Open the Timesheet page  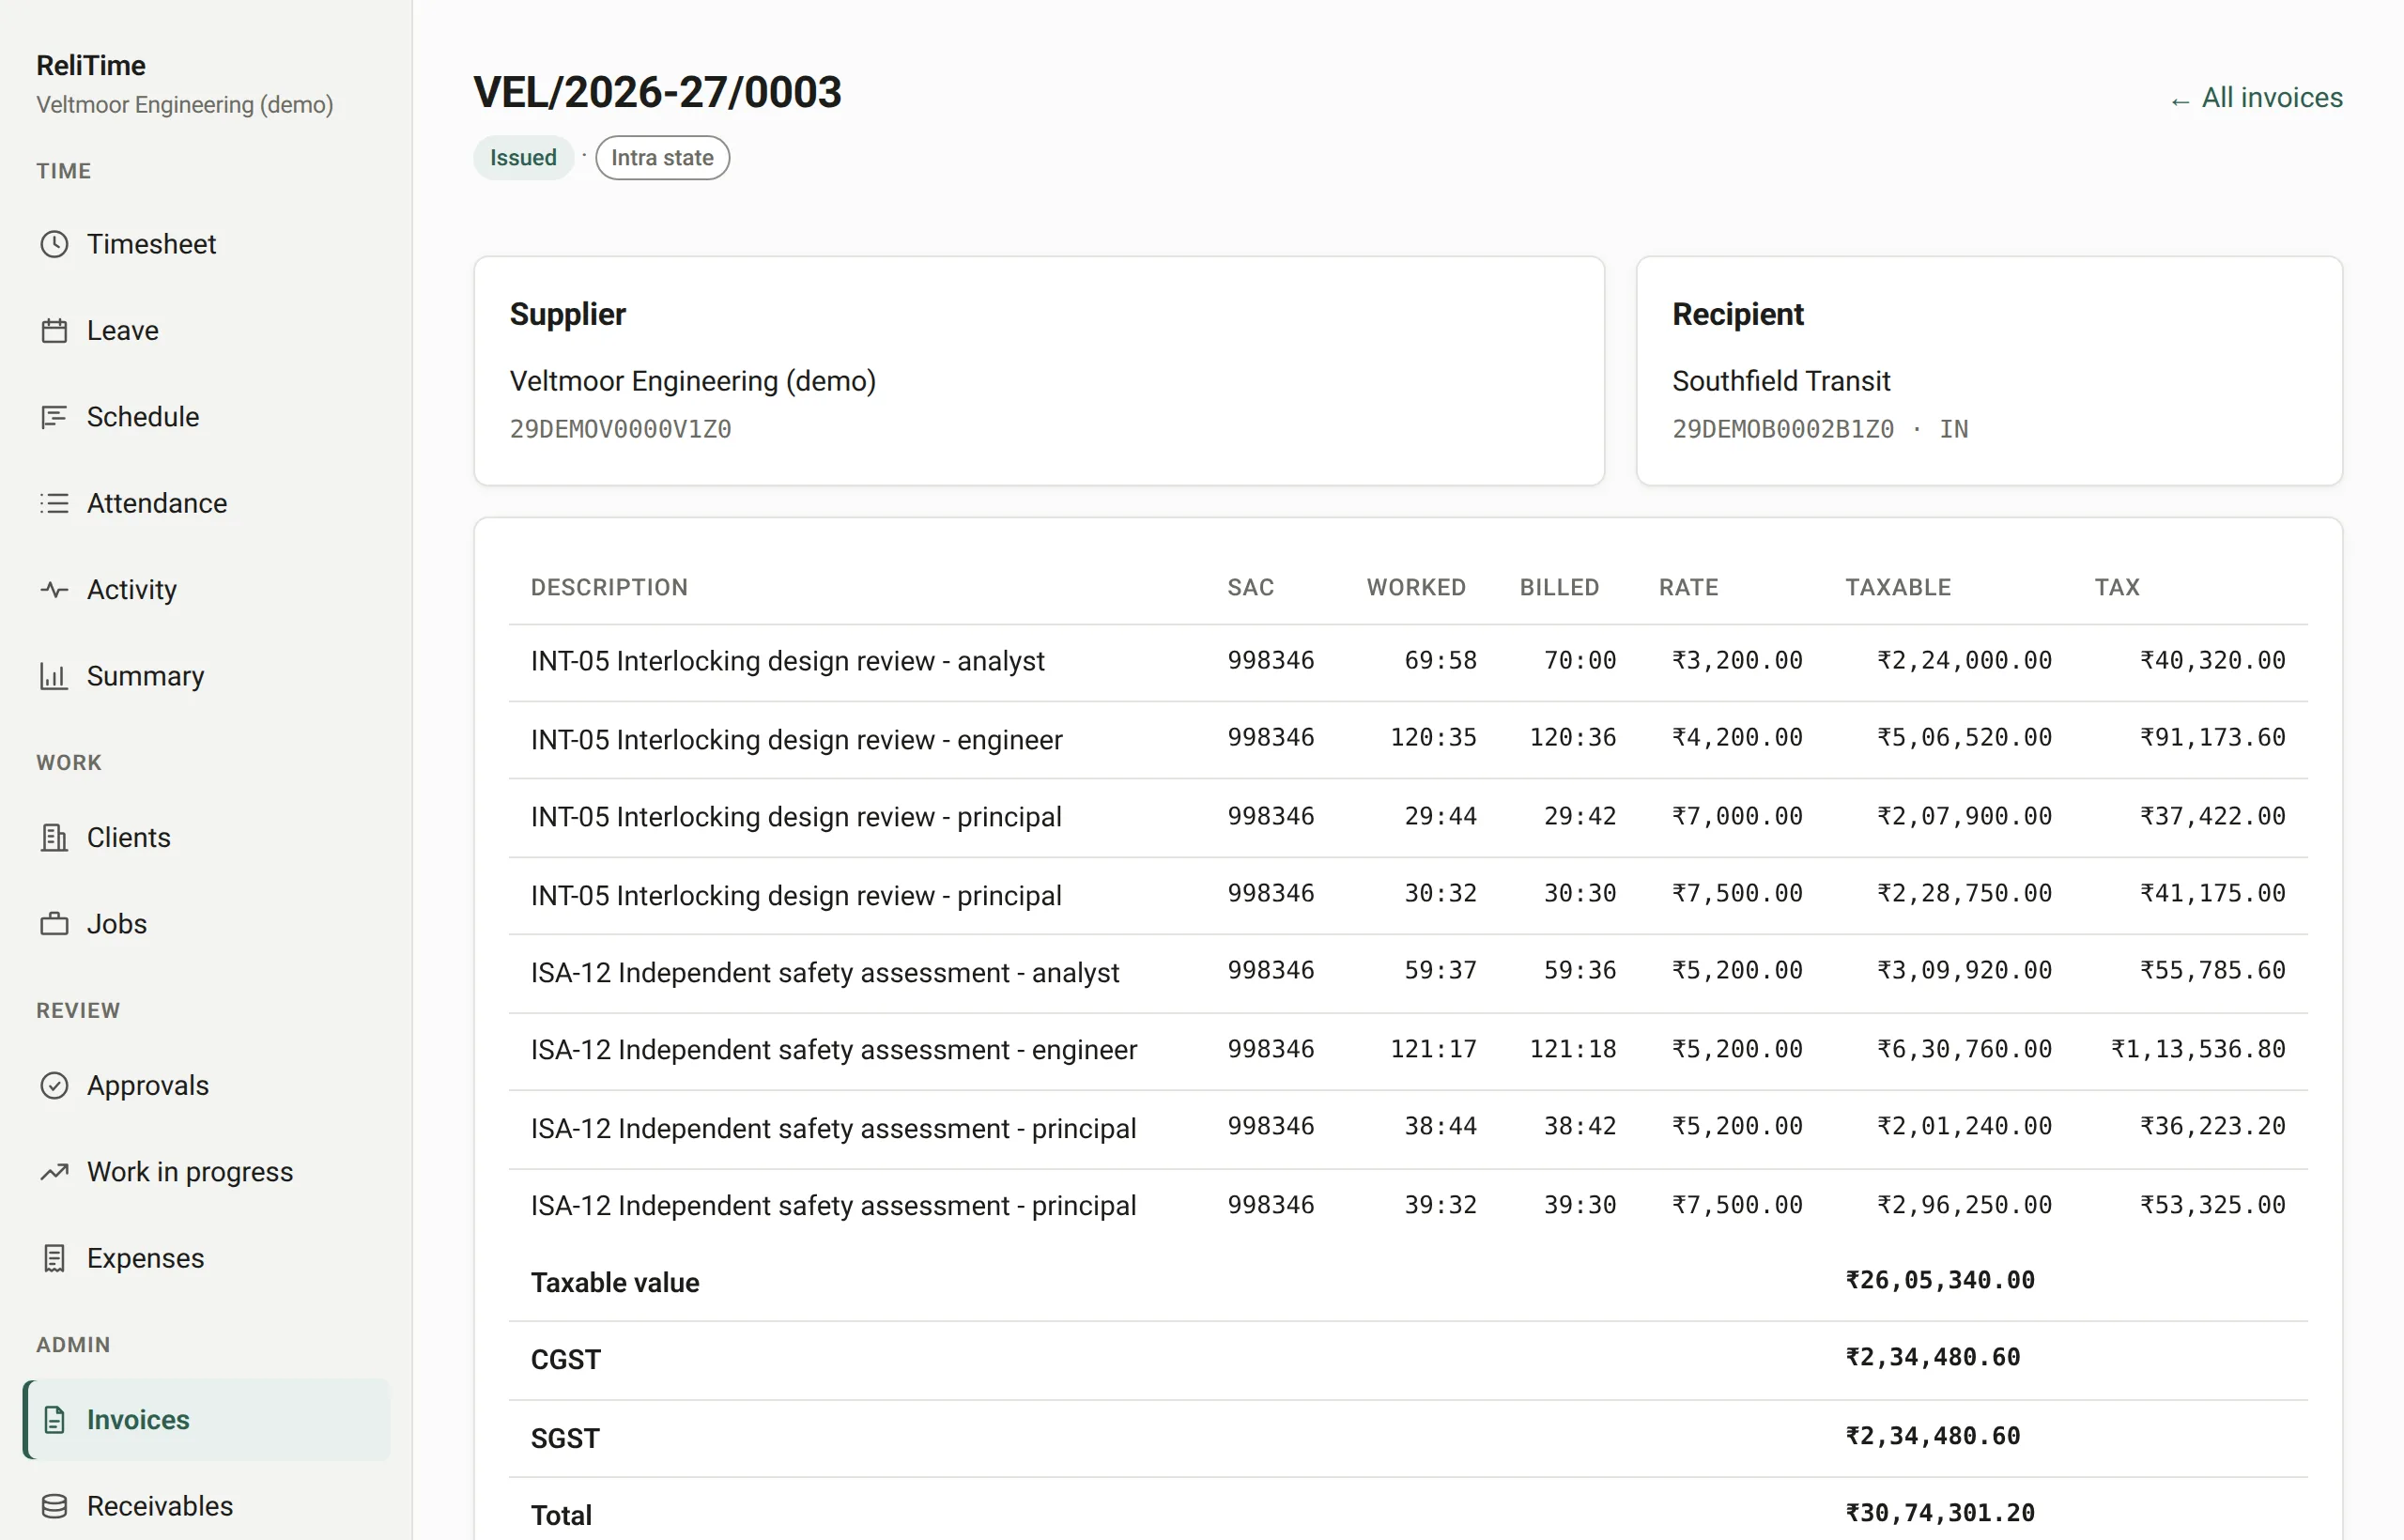(x=206, y=244)
